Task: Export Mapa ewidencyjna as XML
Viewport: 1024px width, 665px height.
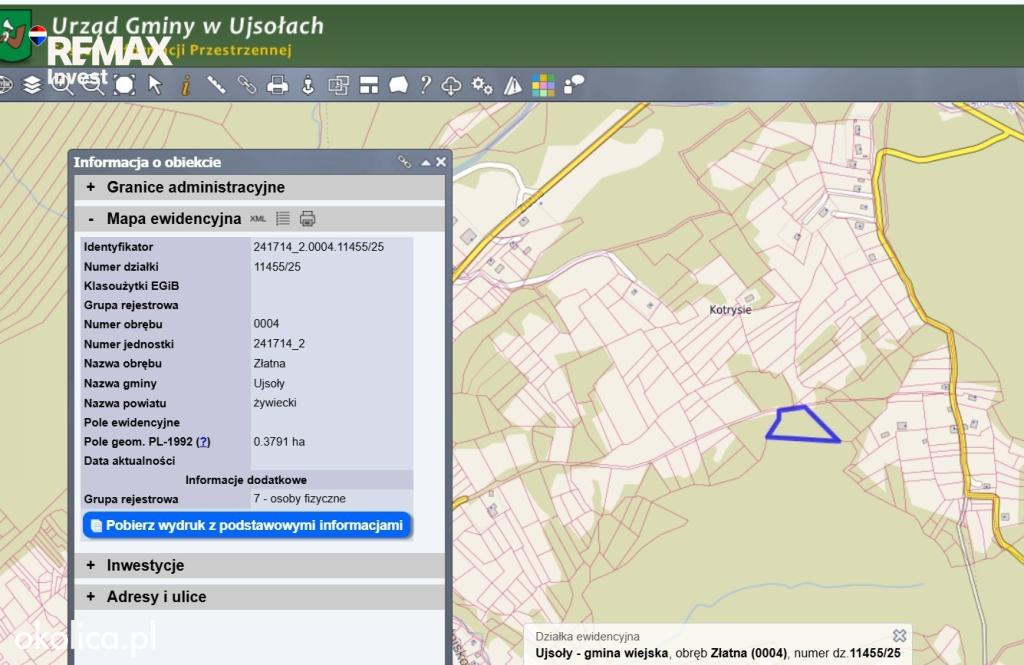Action: [258, 219]
